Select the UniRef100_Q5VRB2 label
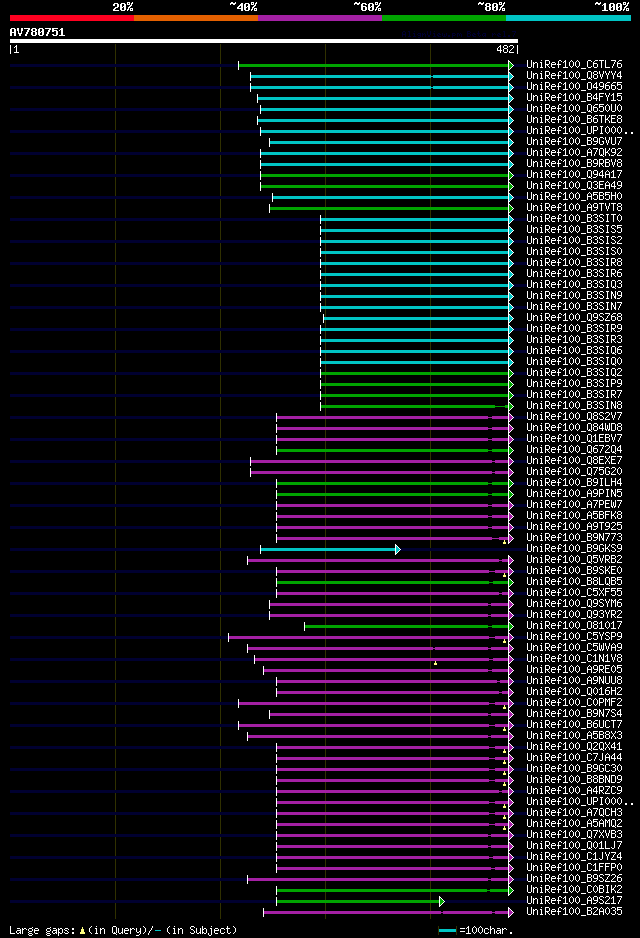Screen dimensions: 640x938 pos(574,559)
